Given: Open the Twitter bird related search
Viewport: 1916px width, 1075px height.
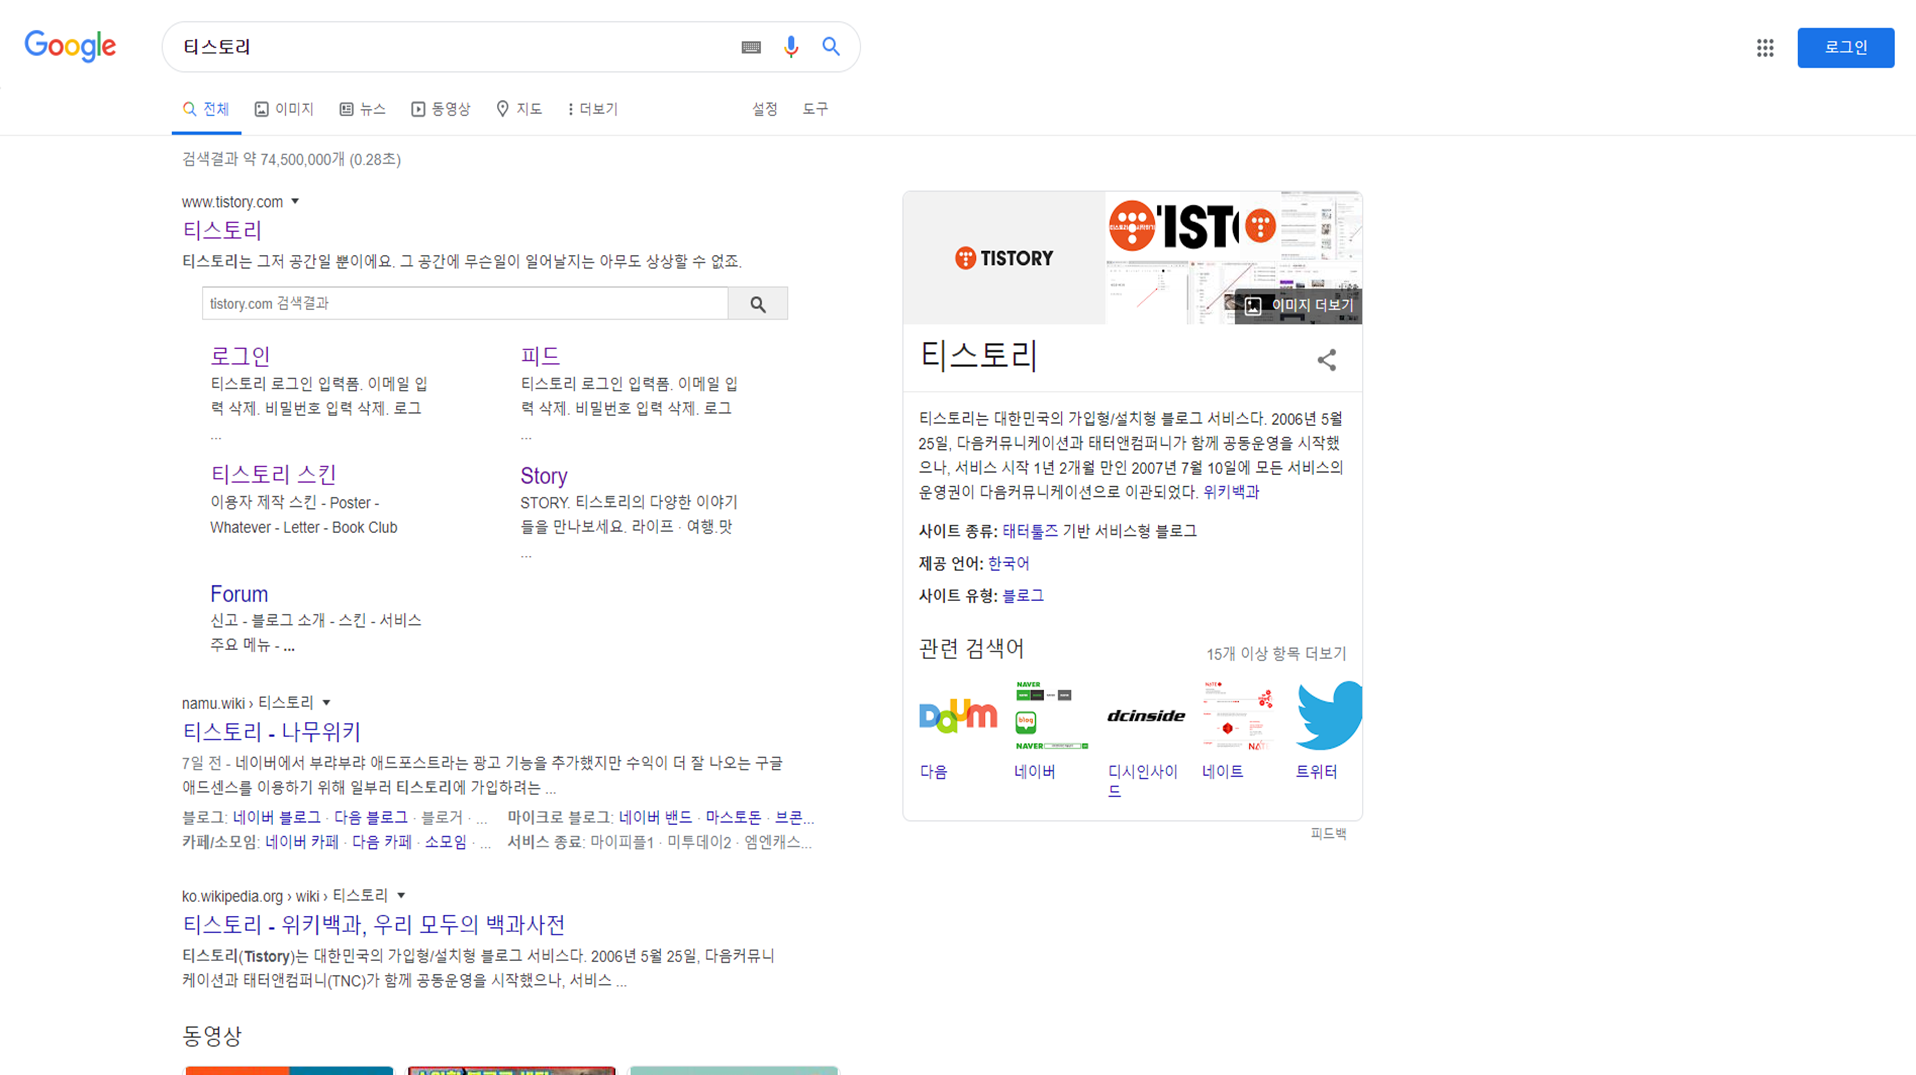Looking at the screenshot, I should 1329,716.
